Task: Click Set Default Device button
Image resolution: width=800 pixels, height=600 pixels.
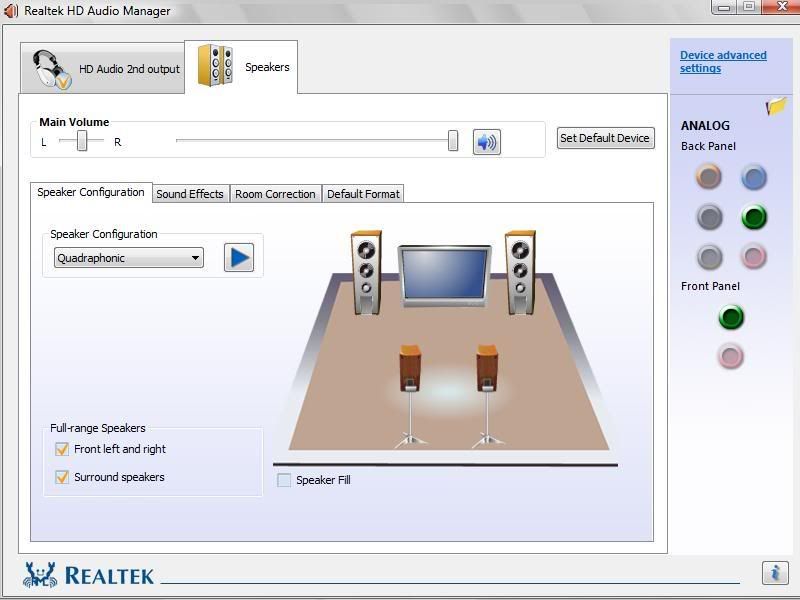Action: click(x=605, y=138)
